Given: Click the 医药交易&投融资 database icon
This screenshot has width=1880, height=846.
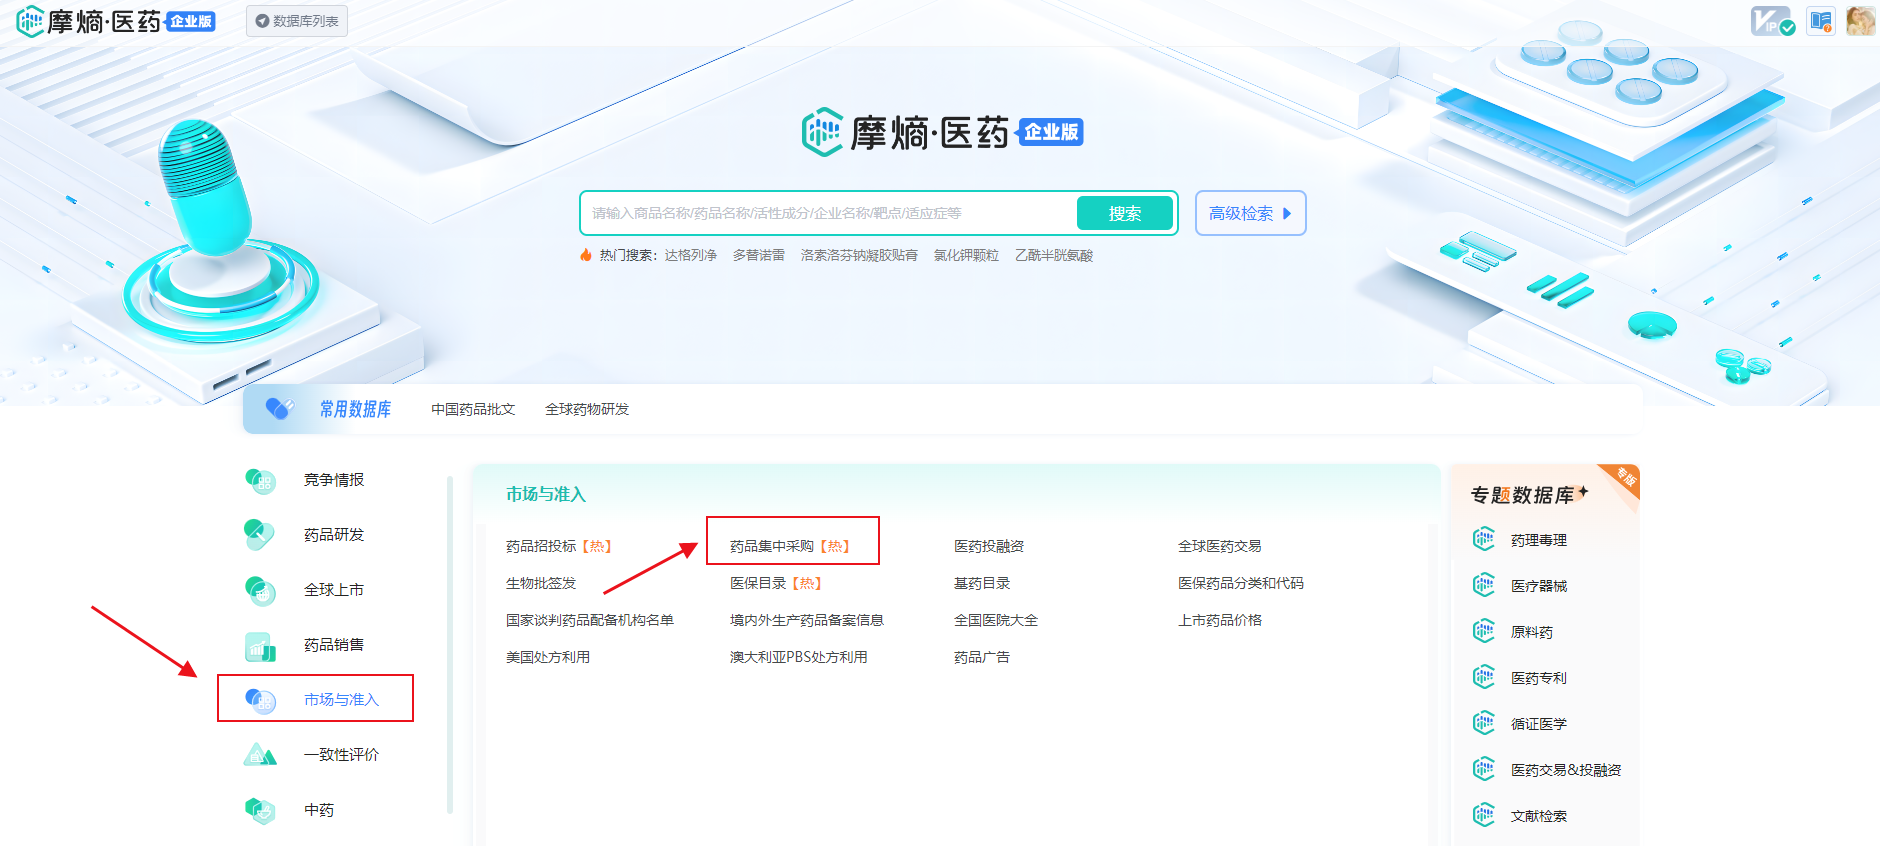Looking at the screenshot, I should pos(1484,769).
